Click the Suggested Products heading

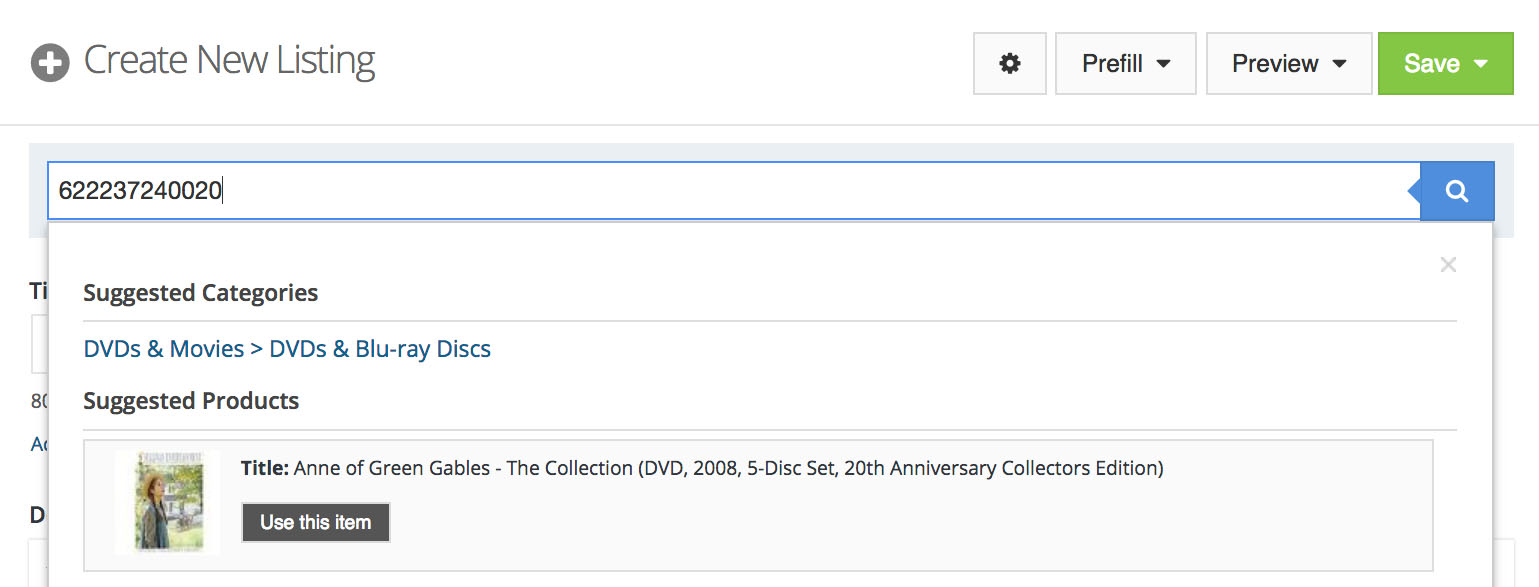pos(191,401)
